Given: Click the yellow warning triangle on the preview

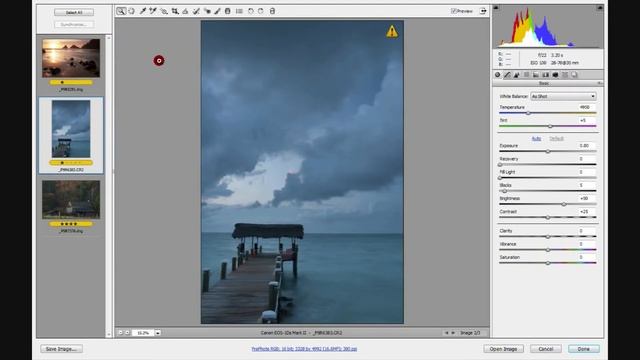Looking at the screenshot, I should pos(392,31).
